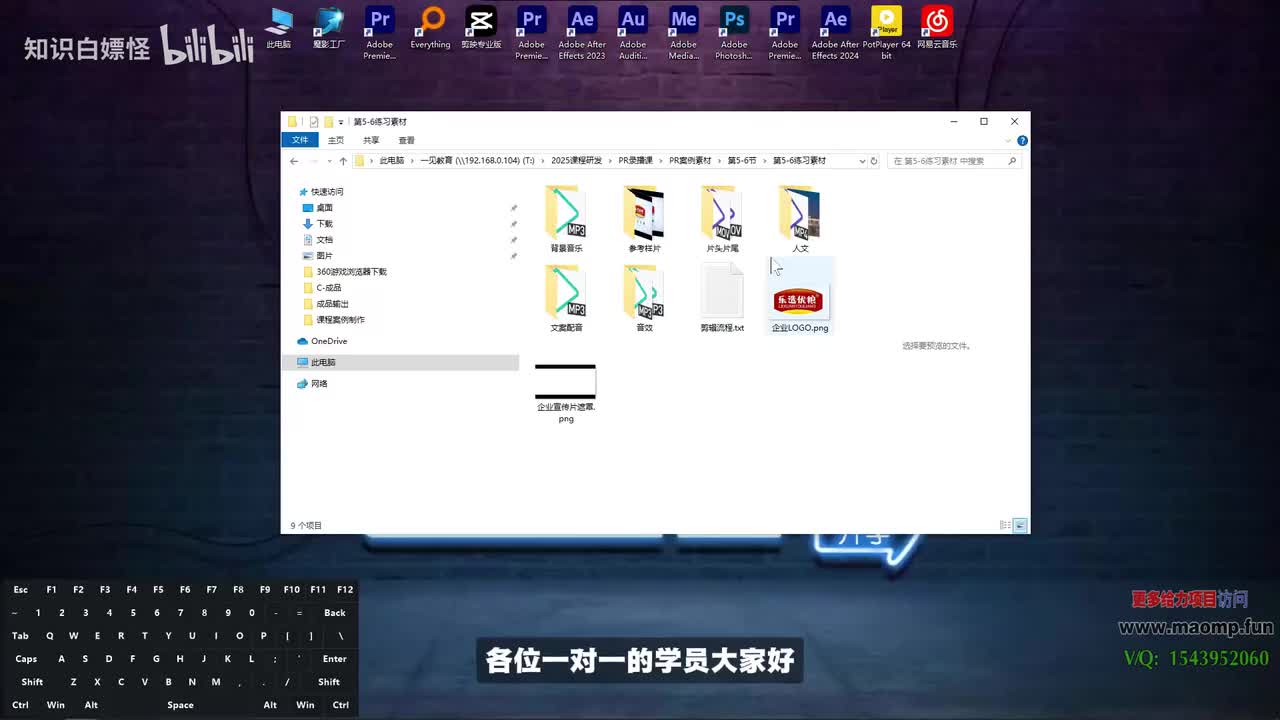The width and height of the screenshot is (1280, 720).
Task: Expand the ribbon with the chevron
Action: 1008,140
